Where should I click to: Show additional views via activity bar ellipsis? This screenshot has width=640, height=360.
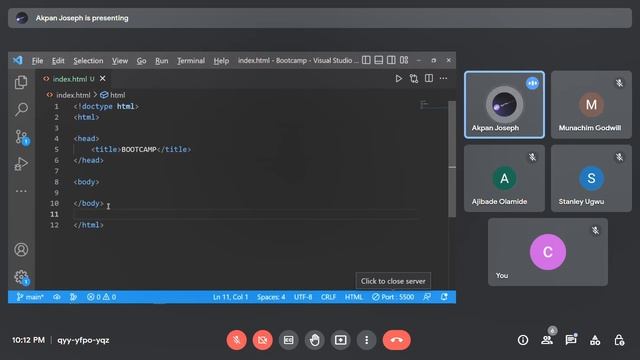click(21, 191)
